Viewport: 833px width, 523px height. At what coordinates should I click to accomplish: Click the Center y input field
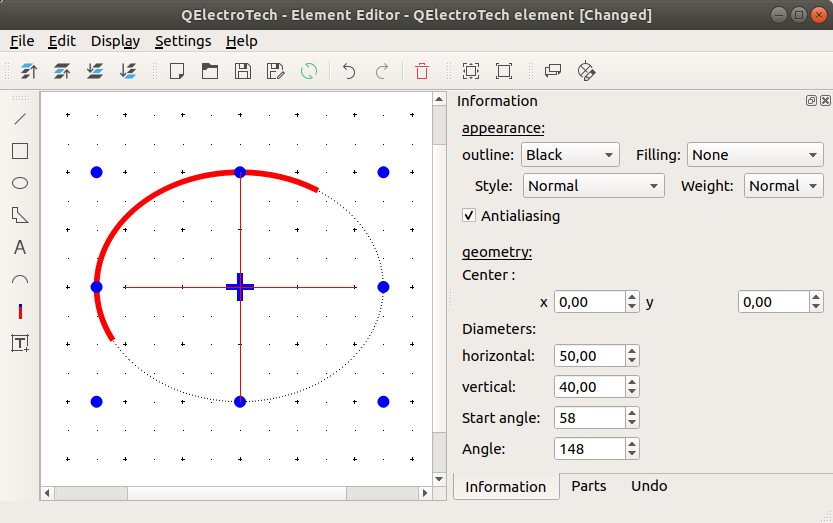[x=774, y=302]
